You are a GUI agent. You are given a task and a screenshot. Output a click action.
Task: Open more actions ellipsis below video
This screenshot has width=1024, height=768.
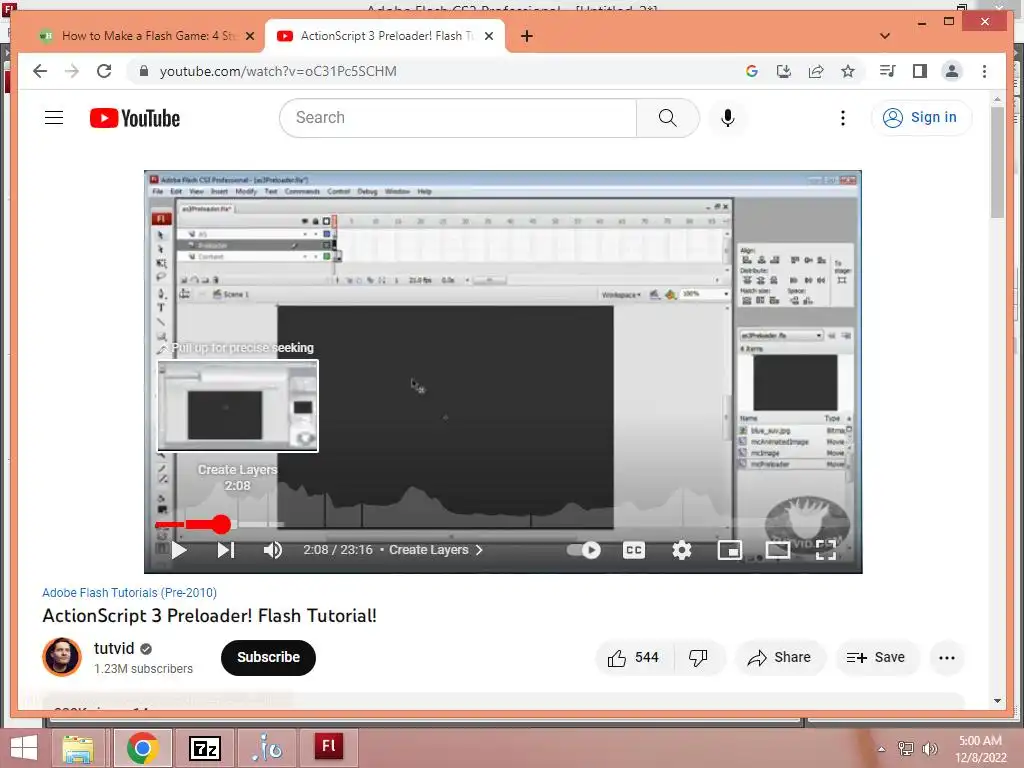click(x=947, y=658)
